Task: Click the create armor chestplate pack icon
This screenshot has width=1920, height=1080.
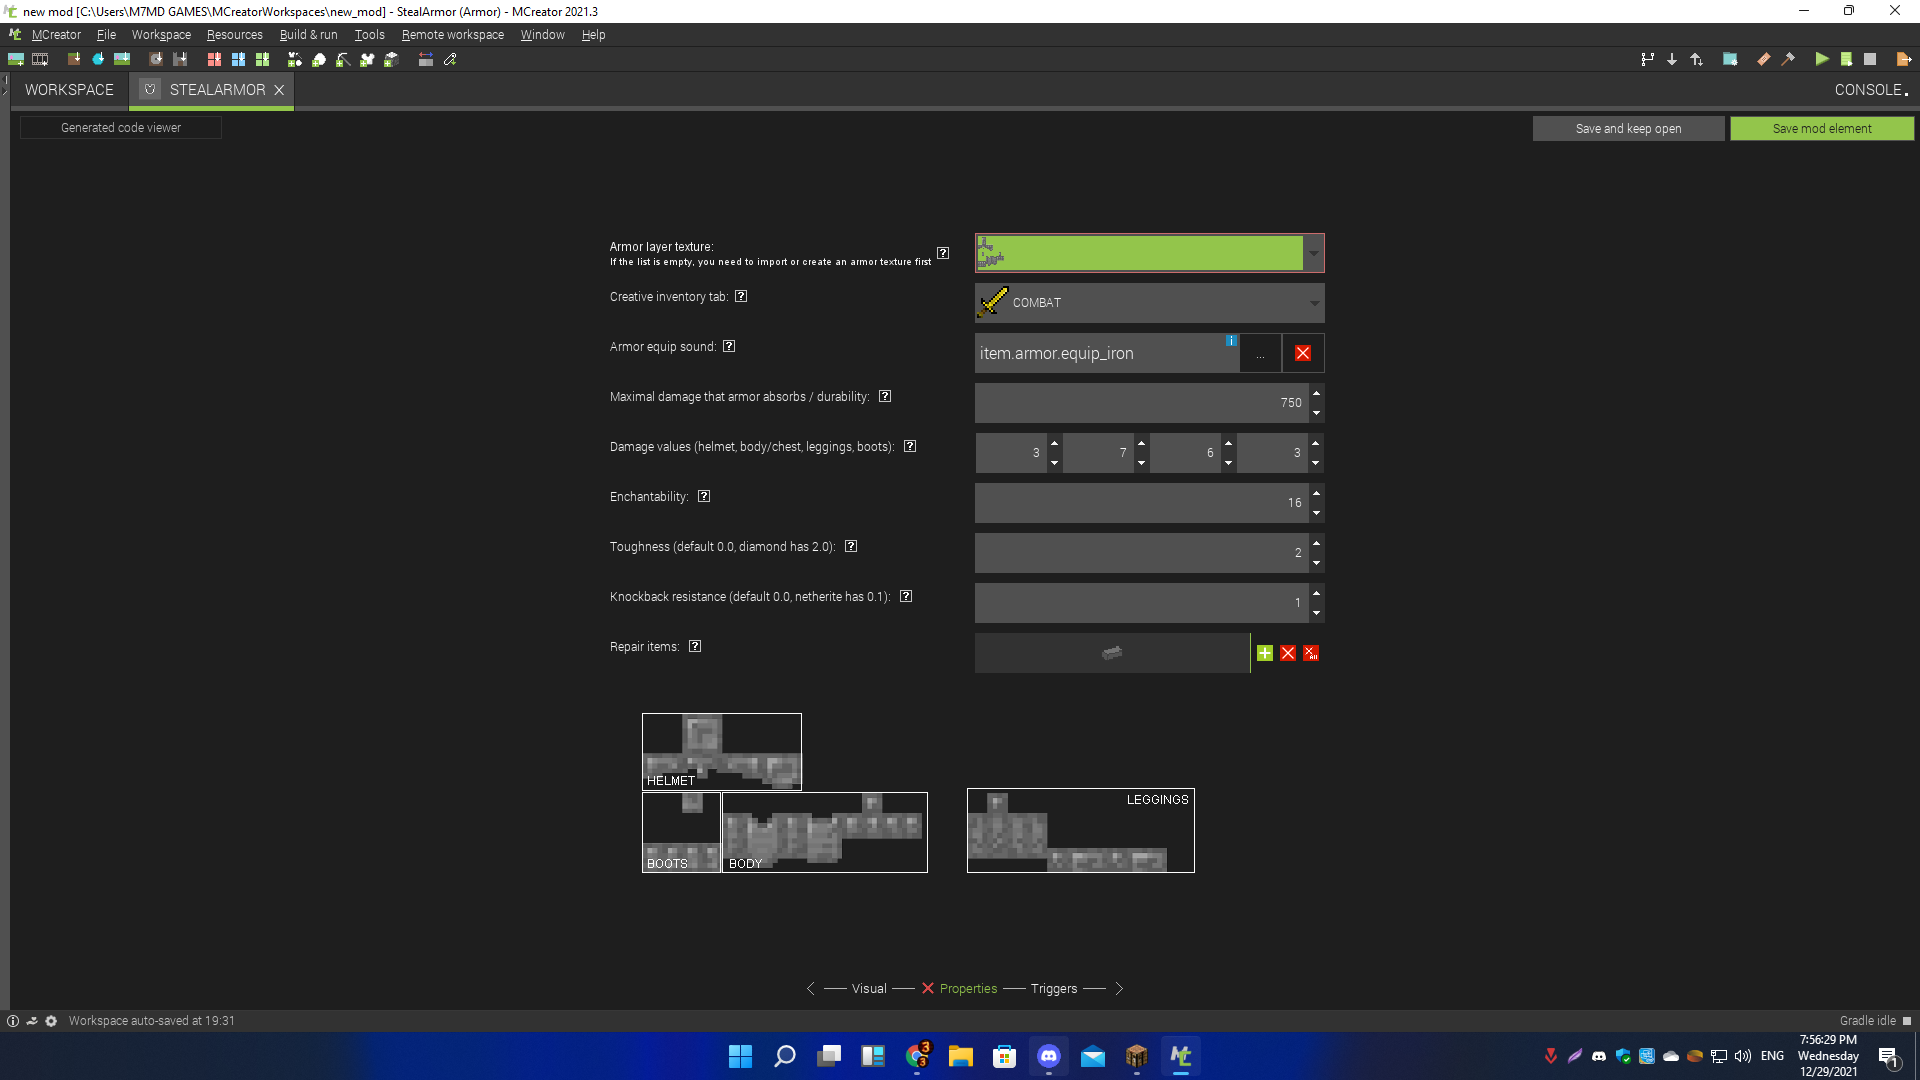Action: click(x=367, y=60)
